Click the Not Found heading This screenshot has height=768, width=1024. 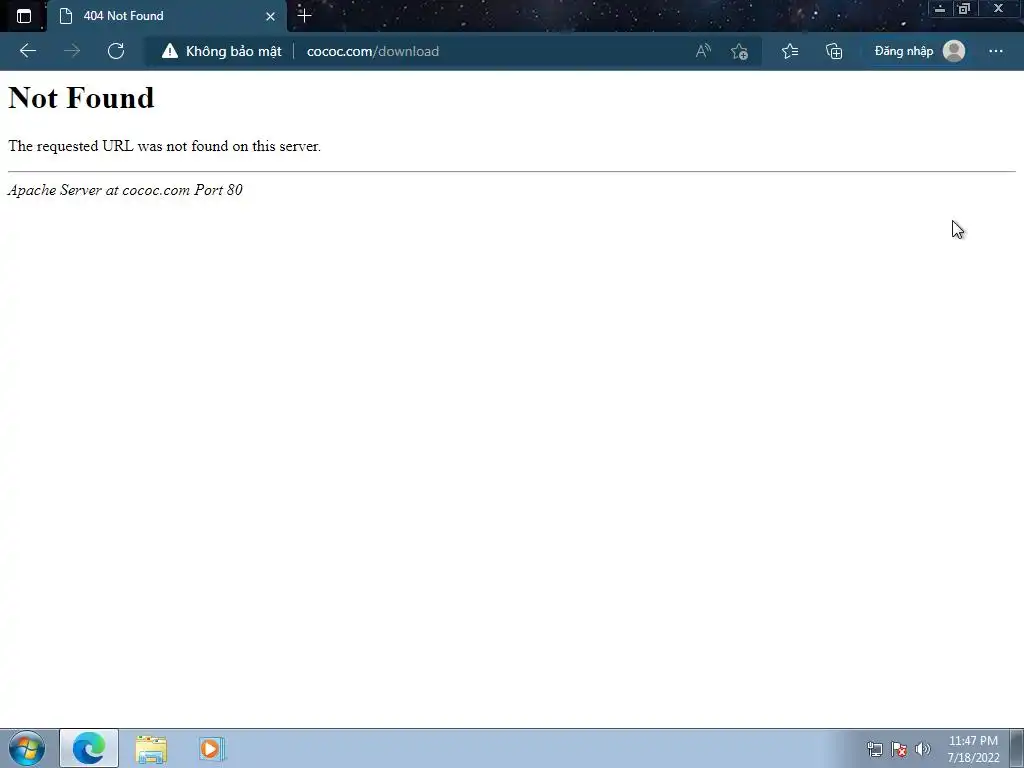(x=81, y=98)
